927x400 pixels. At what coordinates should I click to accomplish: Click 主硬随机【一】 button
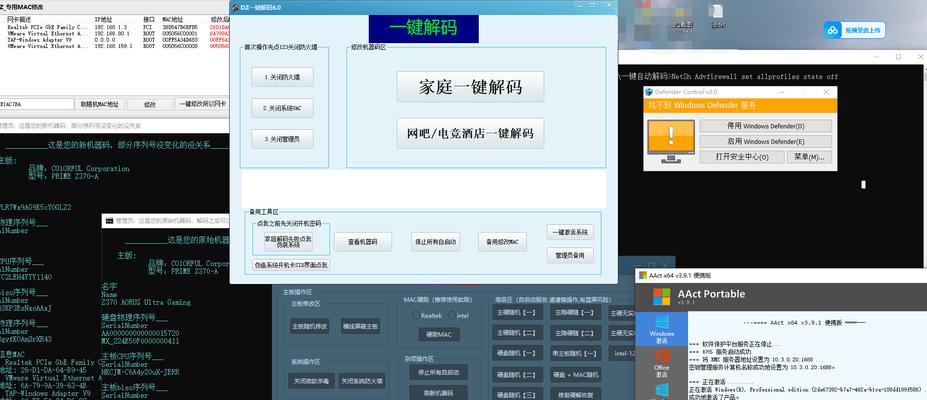pos(517,313)
